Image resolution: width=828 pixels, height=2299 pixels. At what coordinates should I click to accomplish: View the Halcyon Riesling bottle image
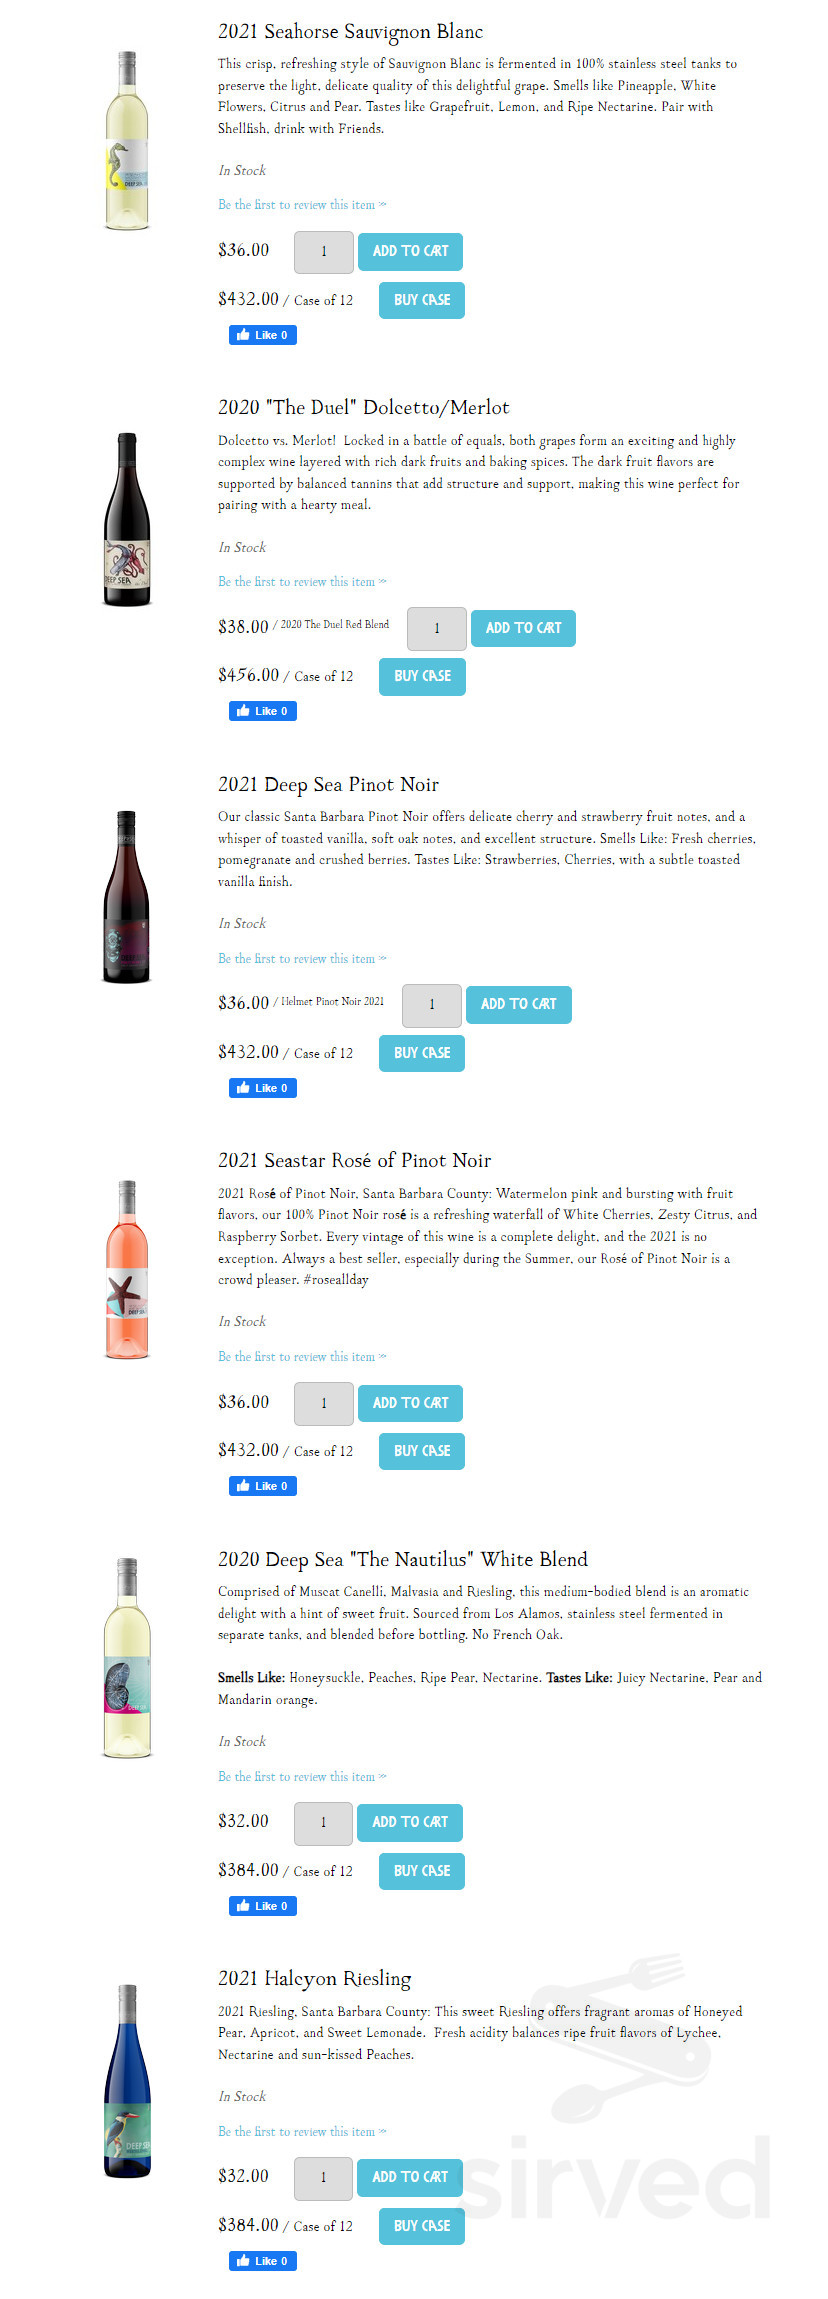tap(126, 2090)
